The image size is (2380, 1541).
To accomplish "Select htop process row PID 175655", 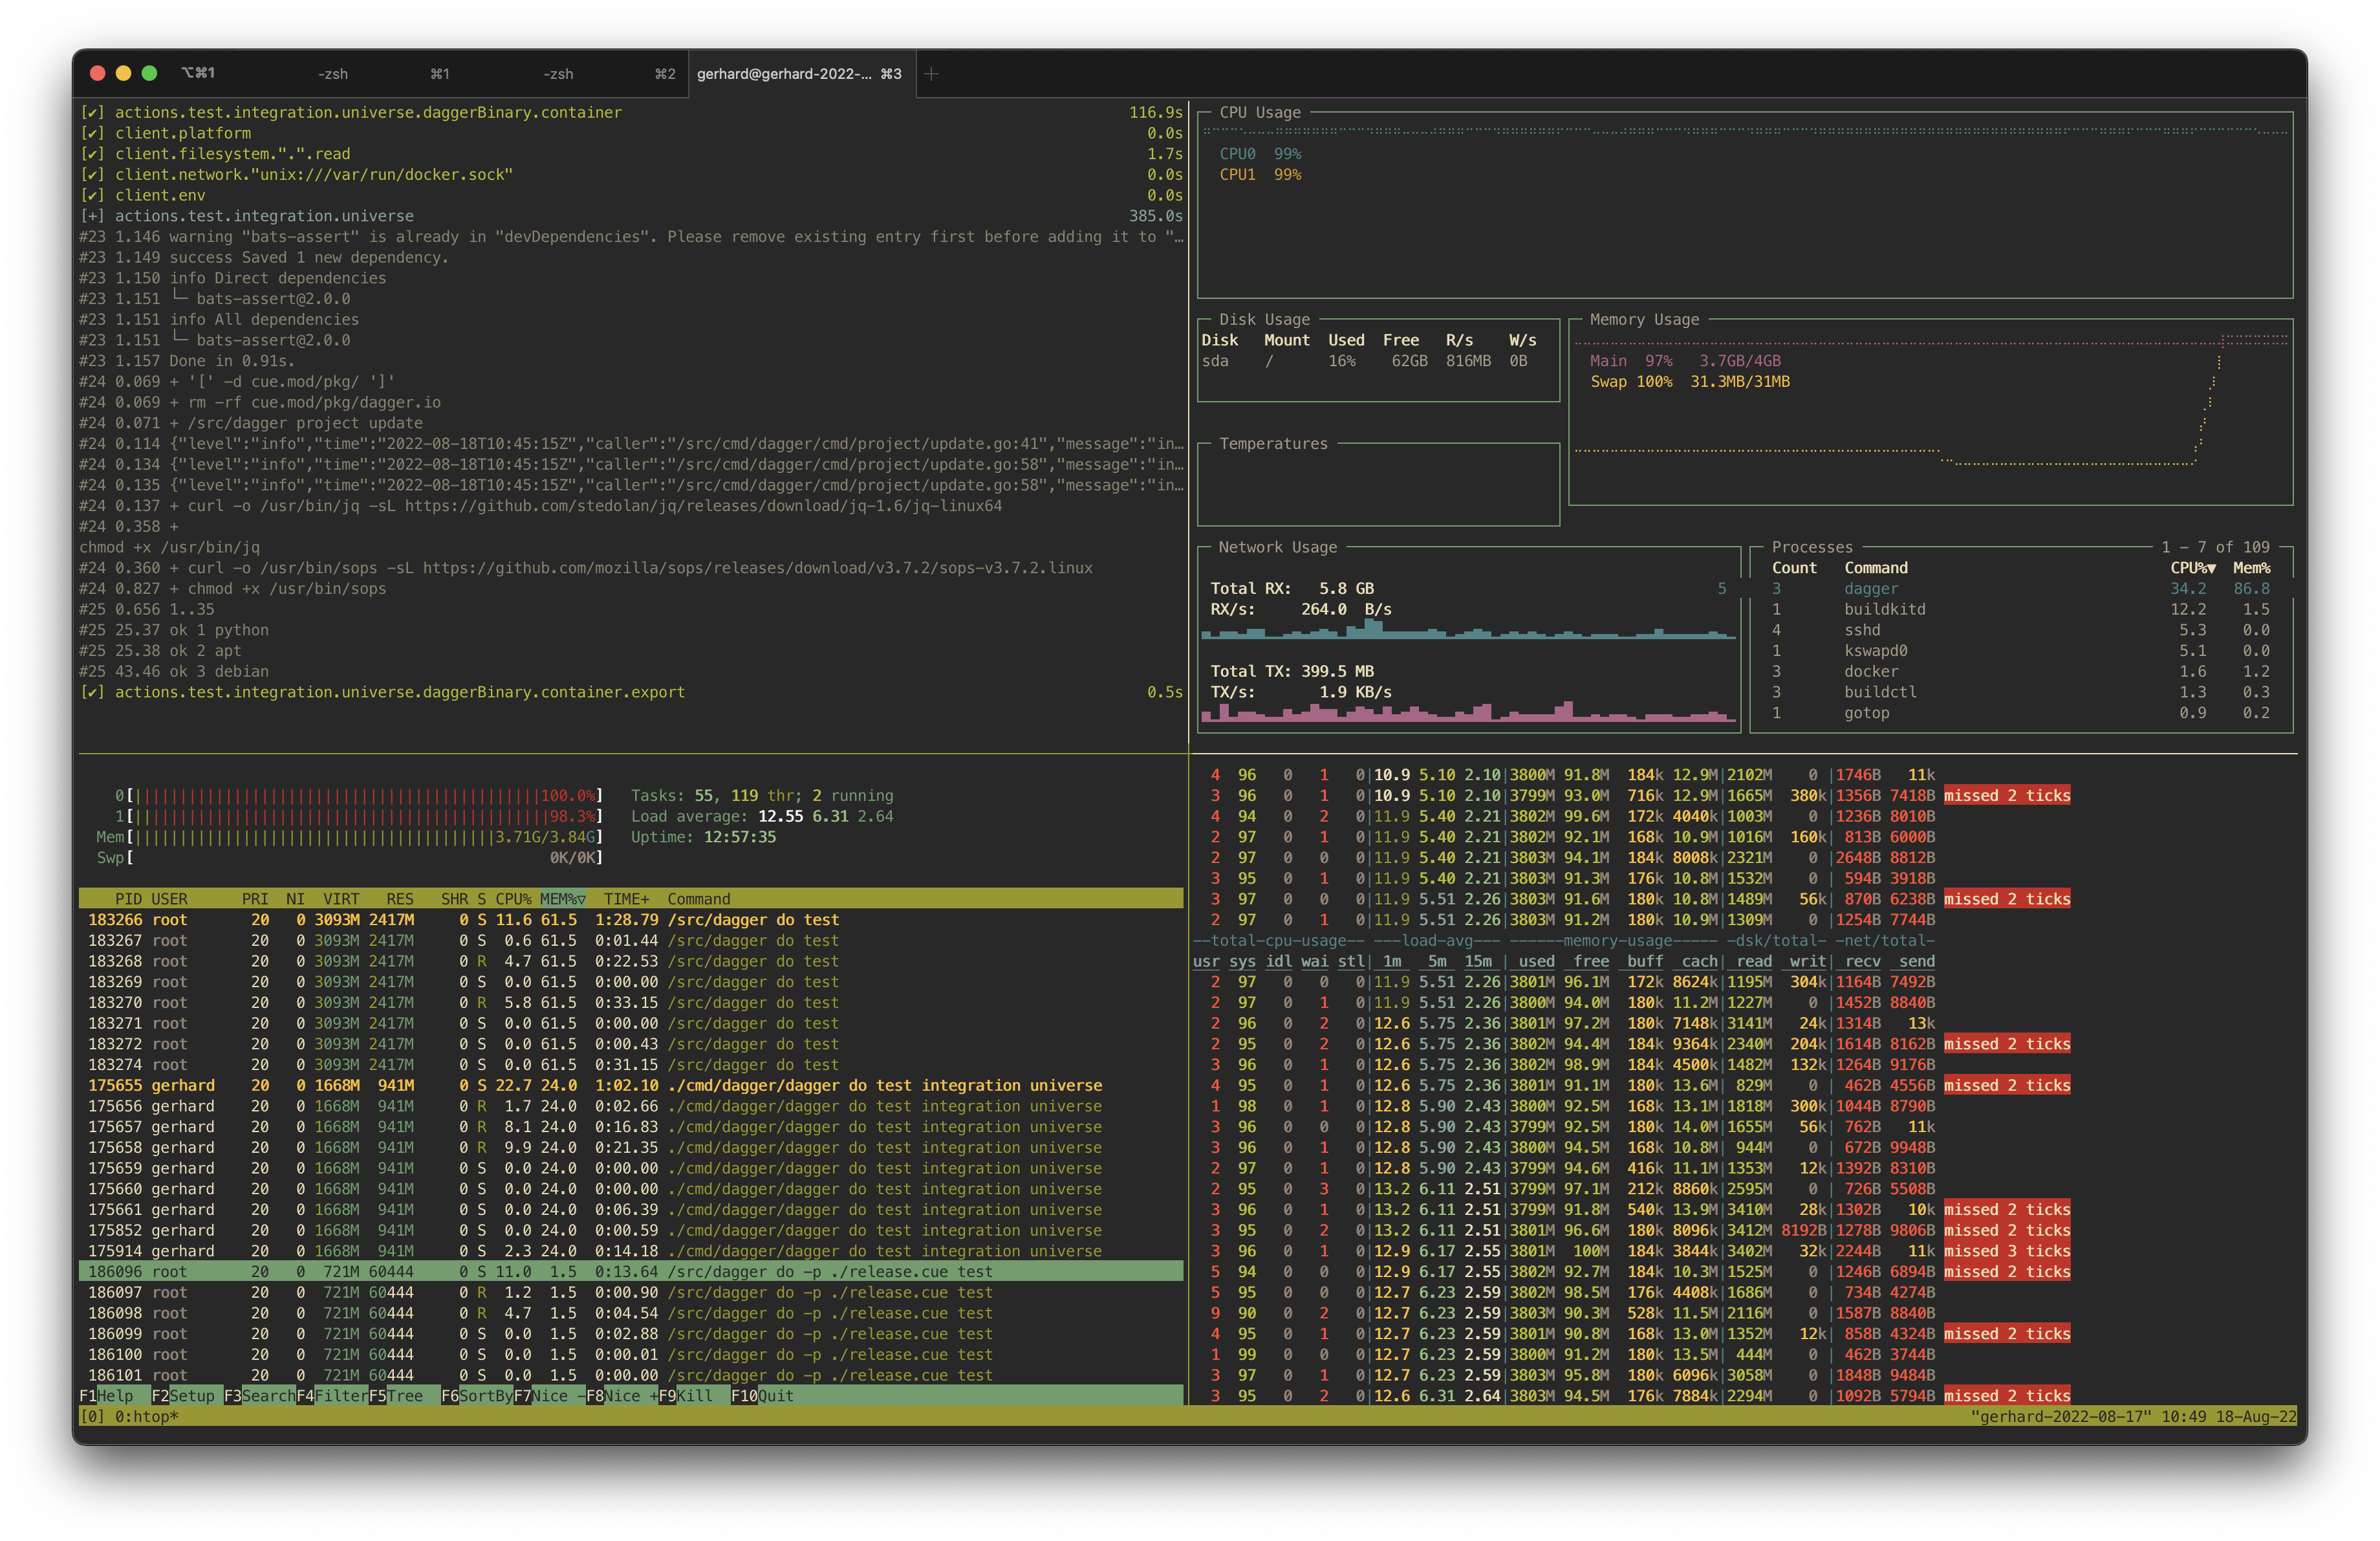I will [631, 1085].
